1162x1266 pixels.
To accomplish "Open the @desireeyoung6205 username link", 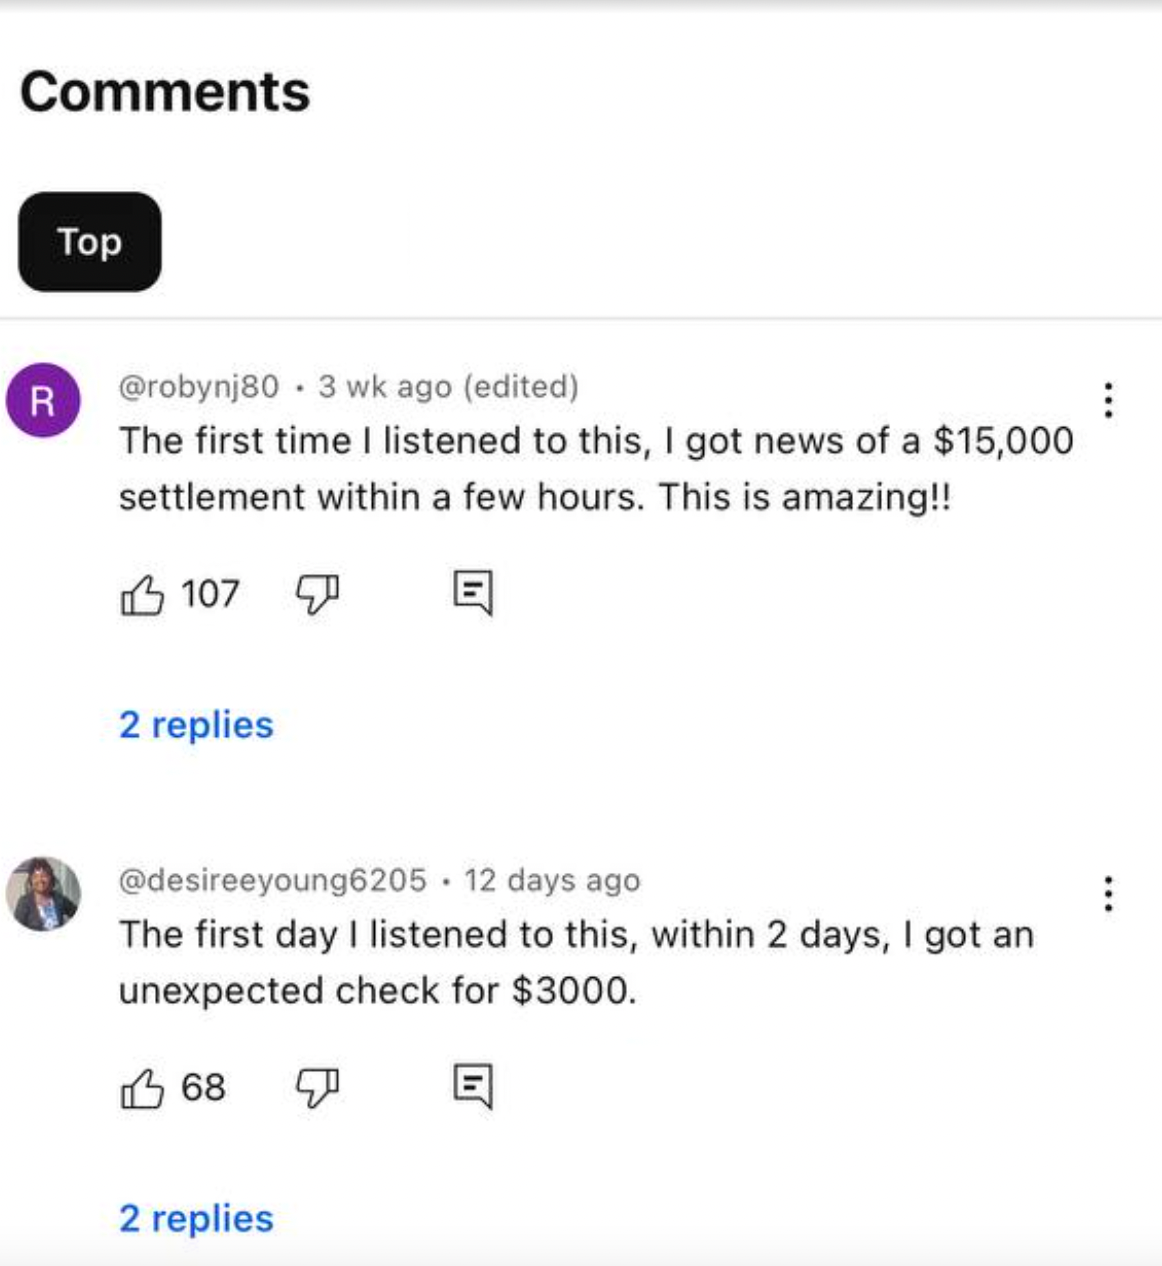I will (272, 880).
